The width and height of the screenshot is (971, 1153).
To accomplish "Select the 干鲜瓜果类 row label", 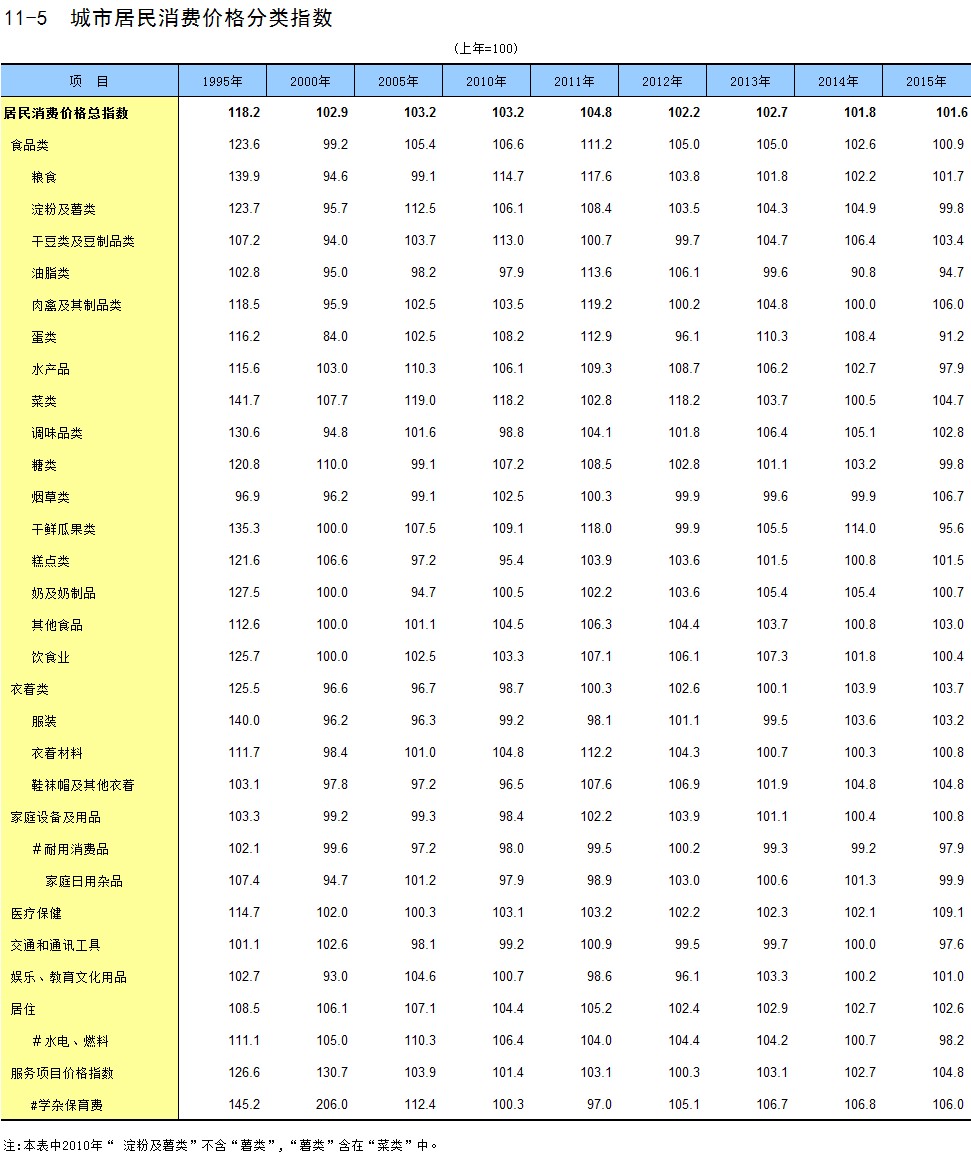I will coord(63,529).
